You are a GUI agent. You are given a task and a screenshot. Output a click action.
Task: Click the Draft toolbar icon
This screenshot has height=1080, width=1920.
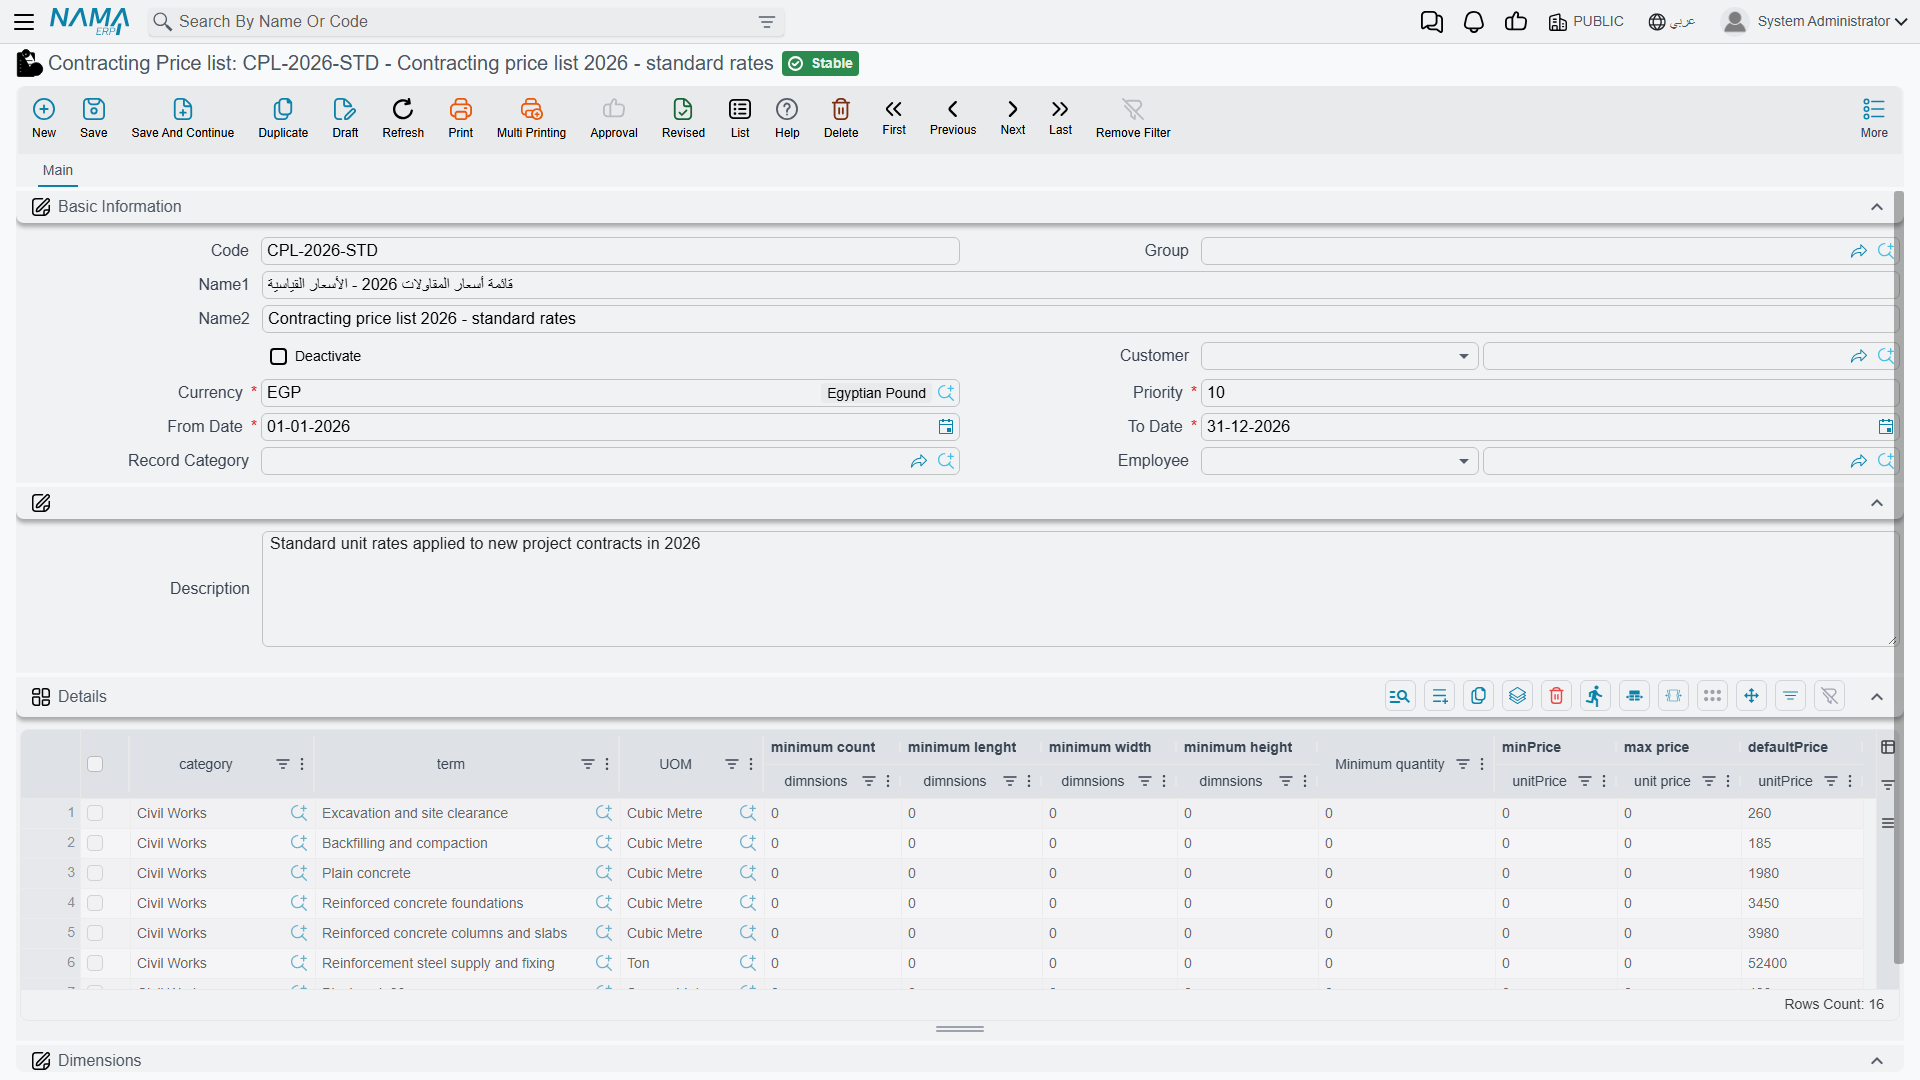pyautogui.click(x=345, y=118)
